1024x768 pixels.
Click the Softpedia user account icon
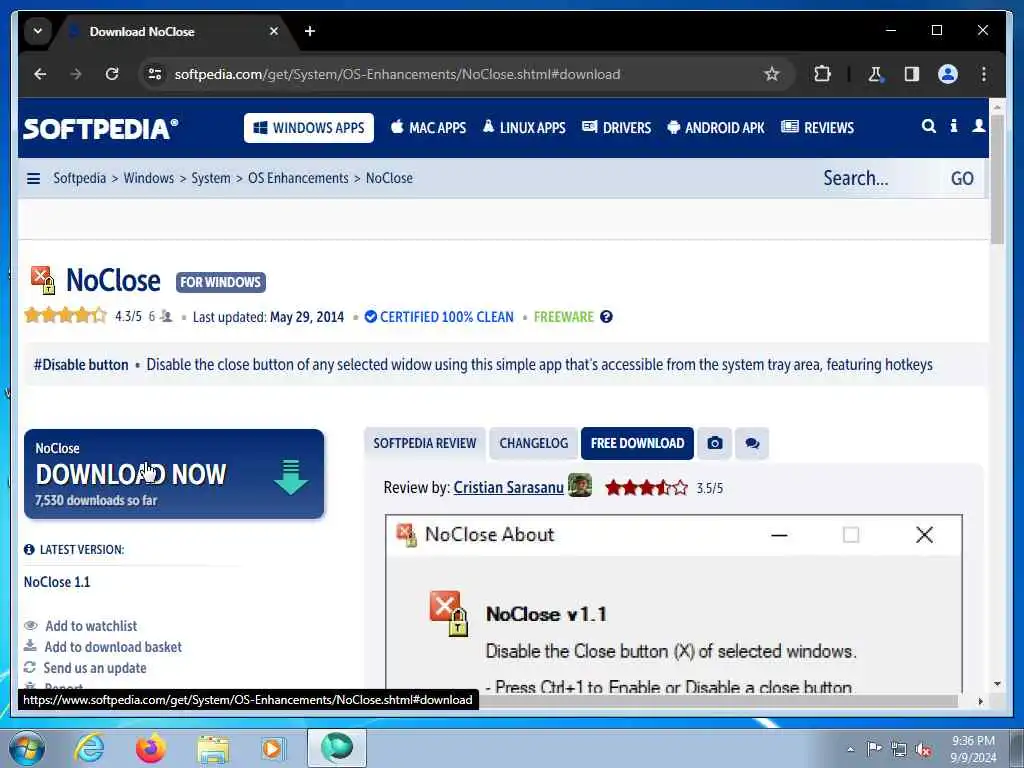(x=978, y=126)
